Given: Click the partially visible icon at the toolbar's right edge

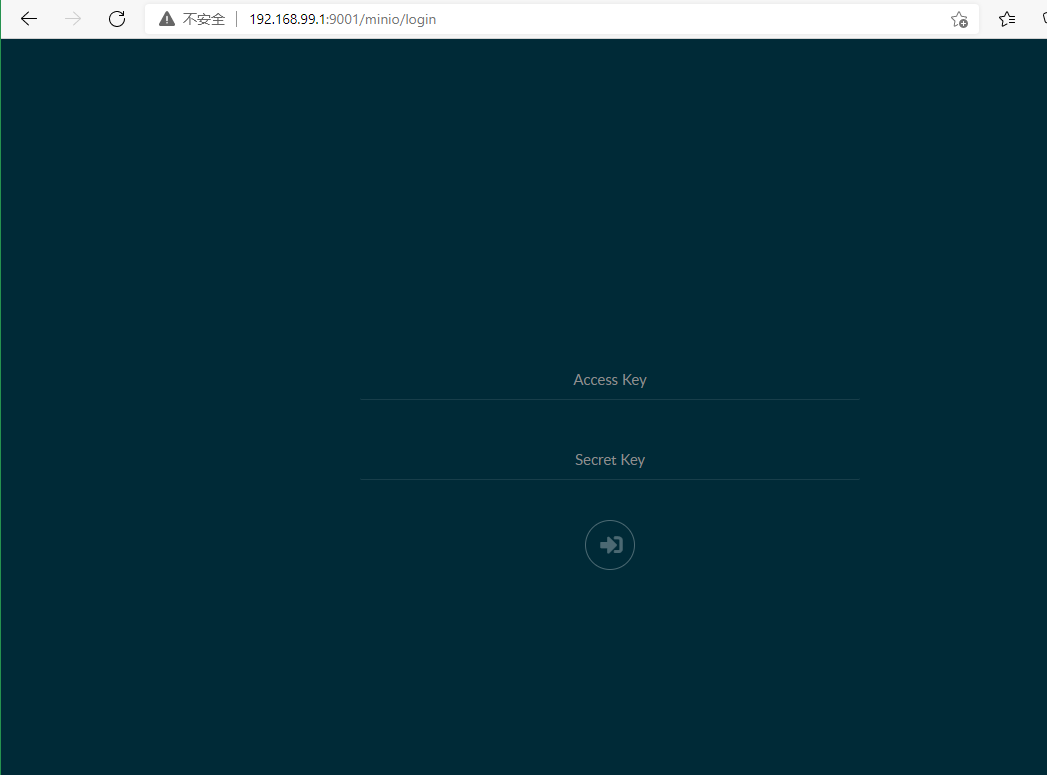Looking at the screenshot, I should point(1042,19).
